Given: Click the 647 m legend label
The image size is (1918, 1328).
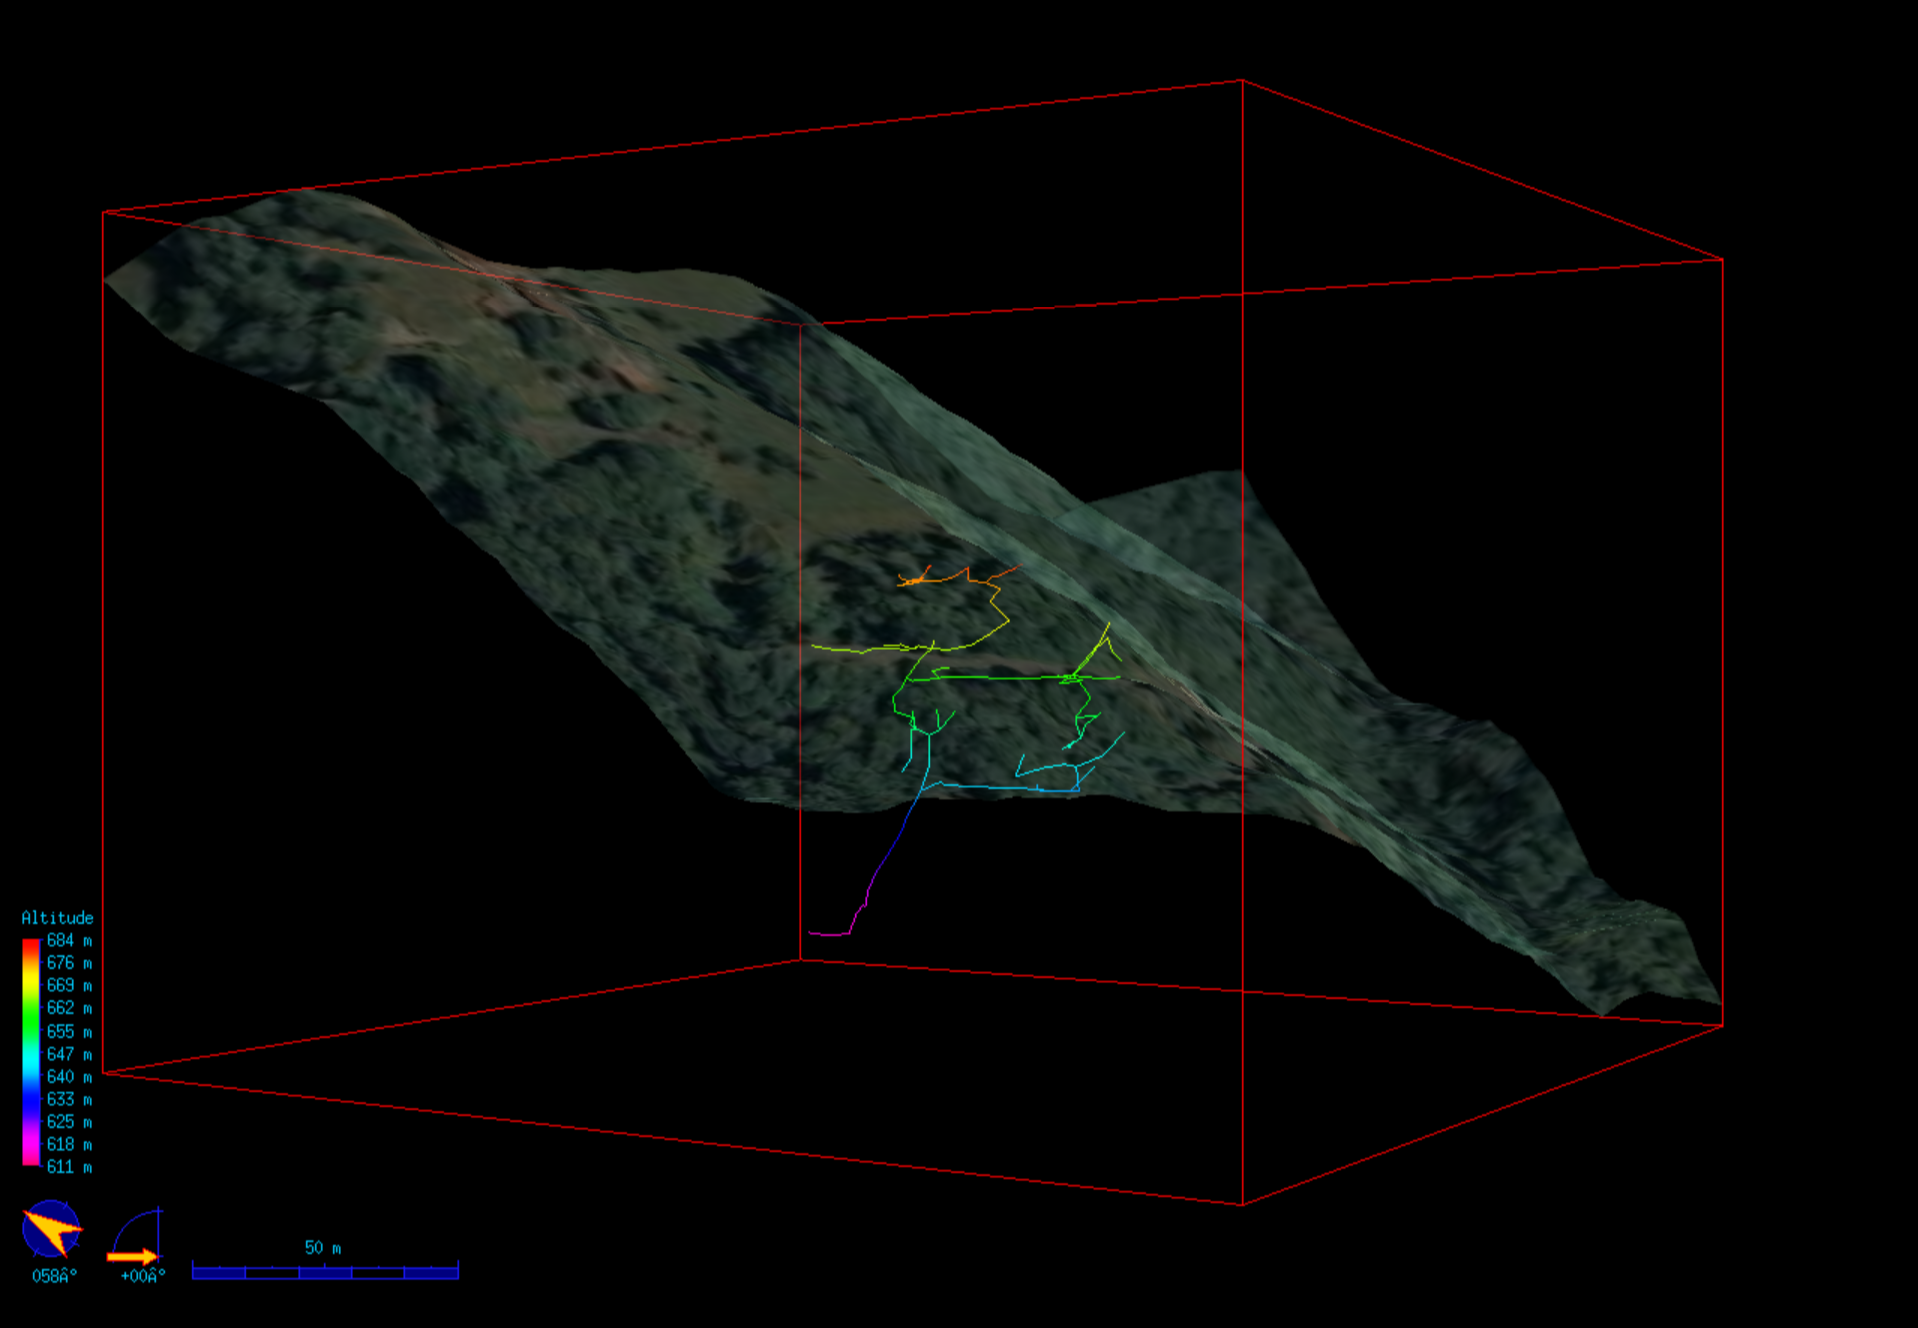Looking at the screenshot, I should point(69,1054).
